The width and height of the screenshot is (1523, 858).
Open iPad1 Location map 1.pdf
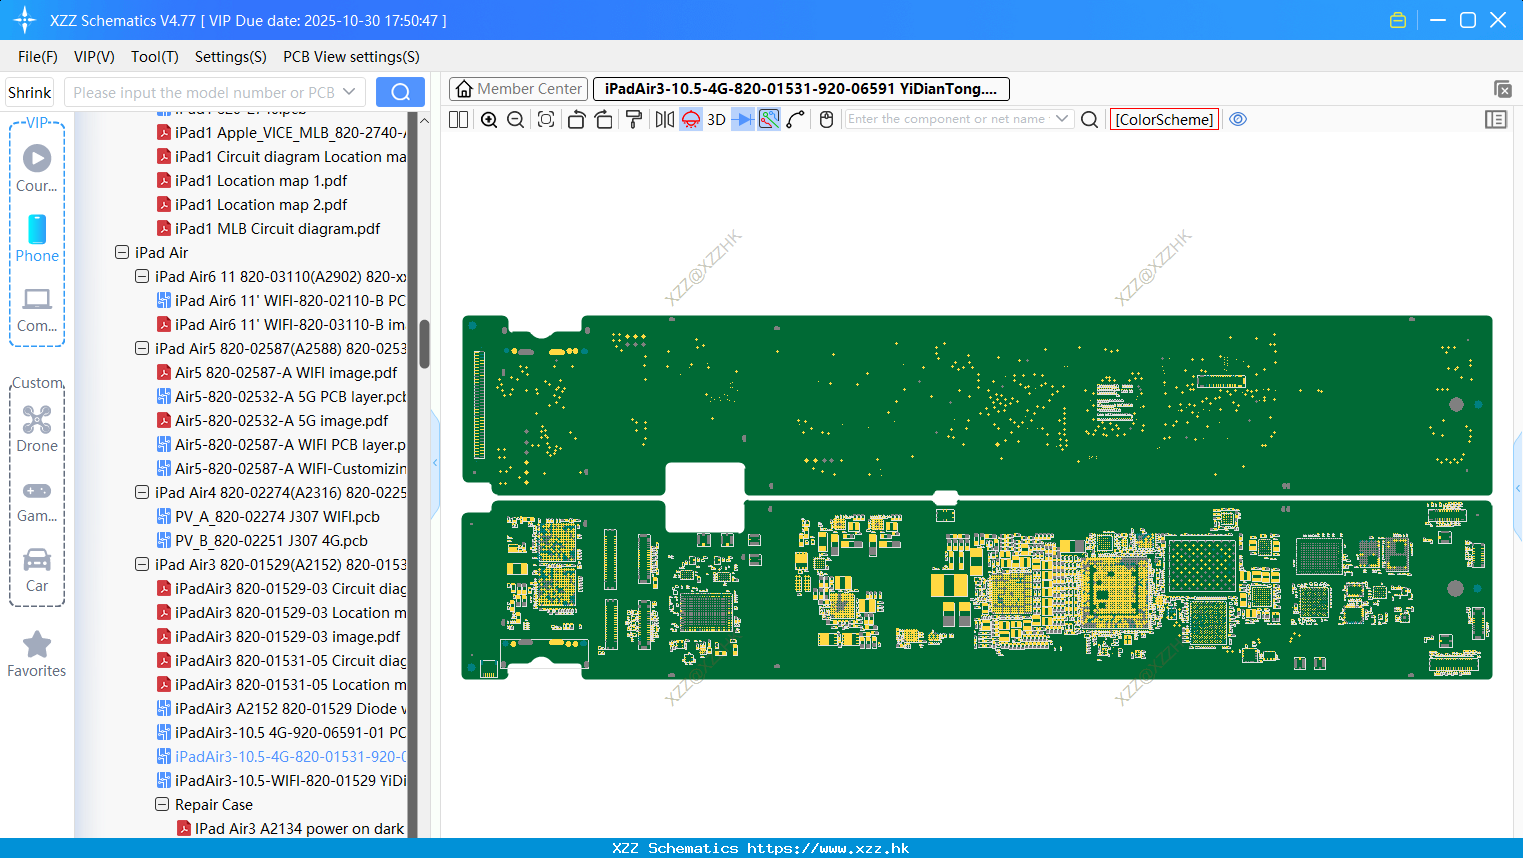pos(261,181)
